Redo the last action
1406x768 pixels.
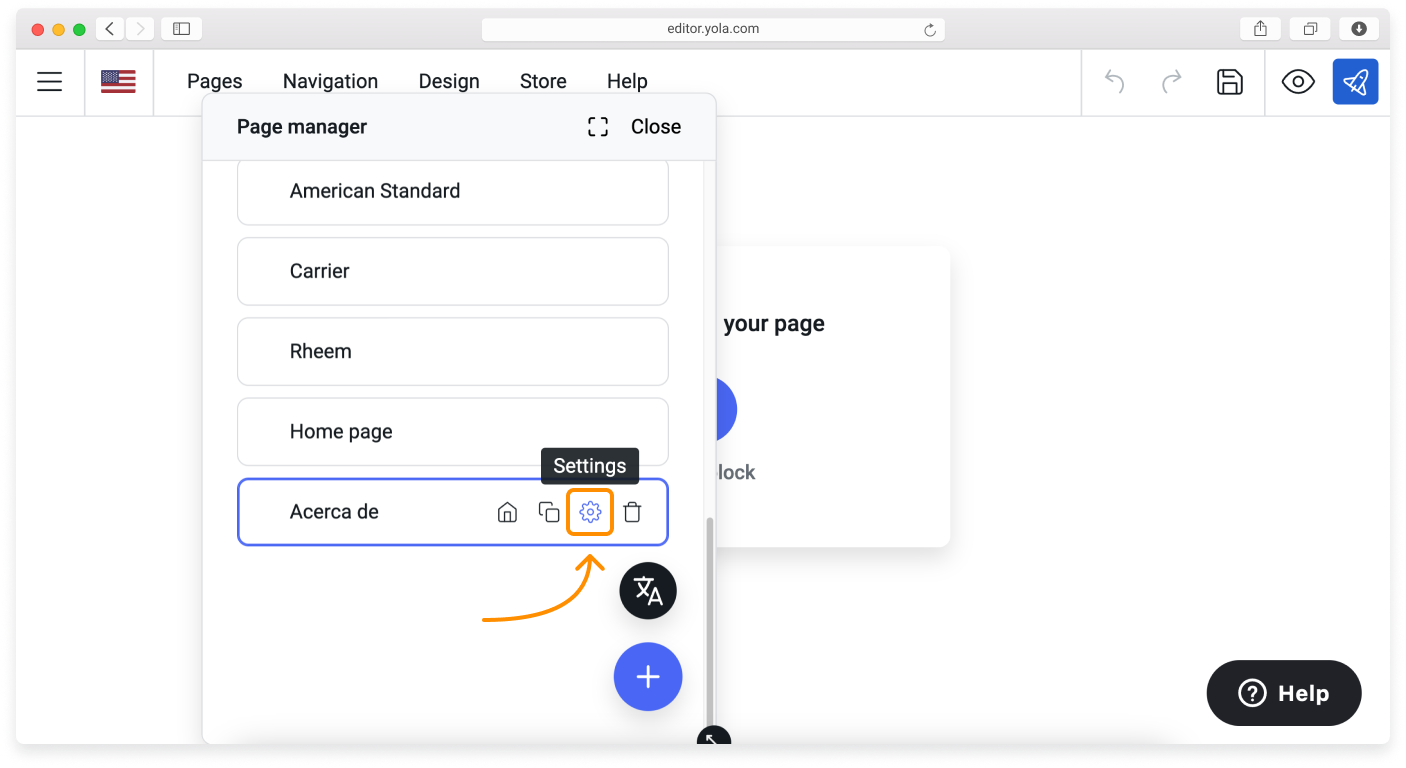pyautogui.click(x=1171, y=82)
